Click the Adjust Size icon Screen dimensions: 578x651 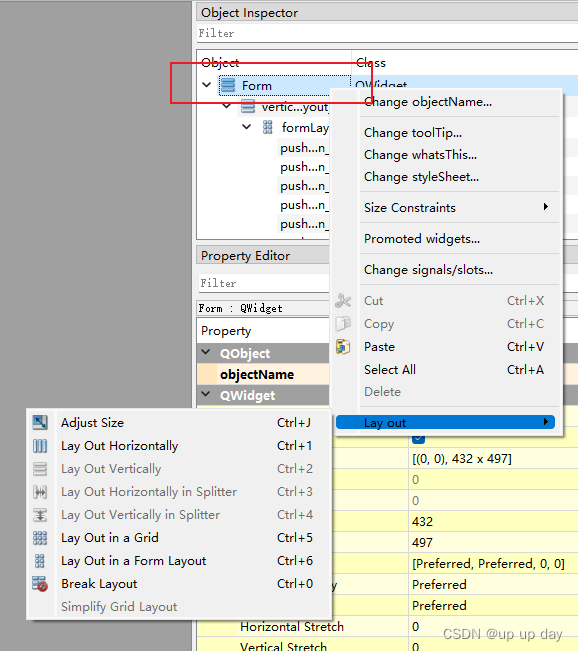(x=40, y=423)
